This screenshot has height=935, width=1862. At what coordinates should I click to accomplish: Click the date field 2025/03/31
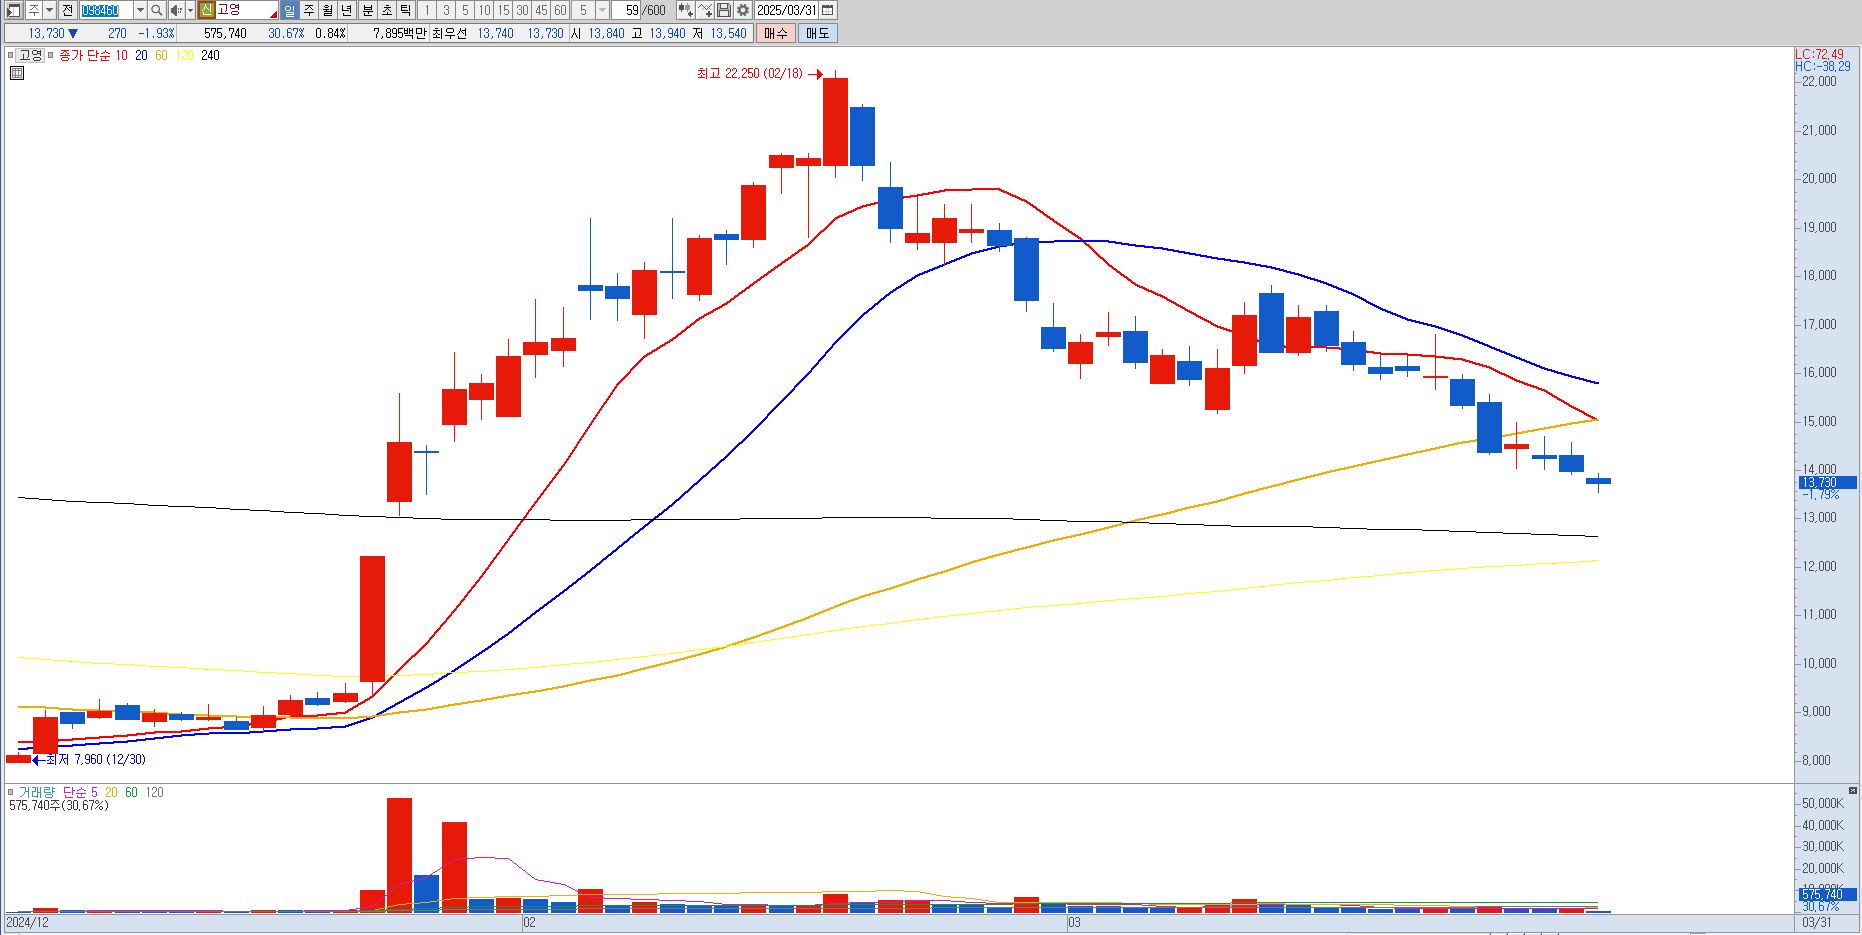tap(787, 10)
